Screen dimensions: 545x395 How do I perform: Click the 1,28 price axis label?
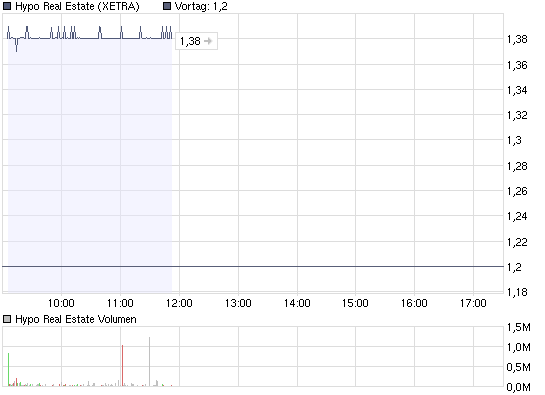pos(517,166)
